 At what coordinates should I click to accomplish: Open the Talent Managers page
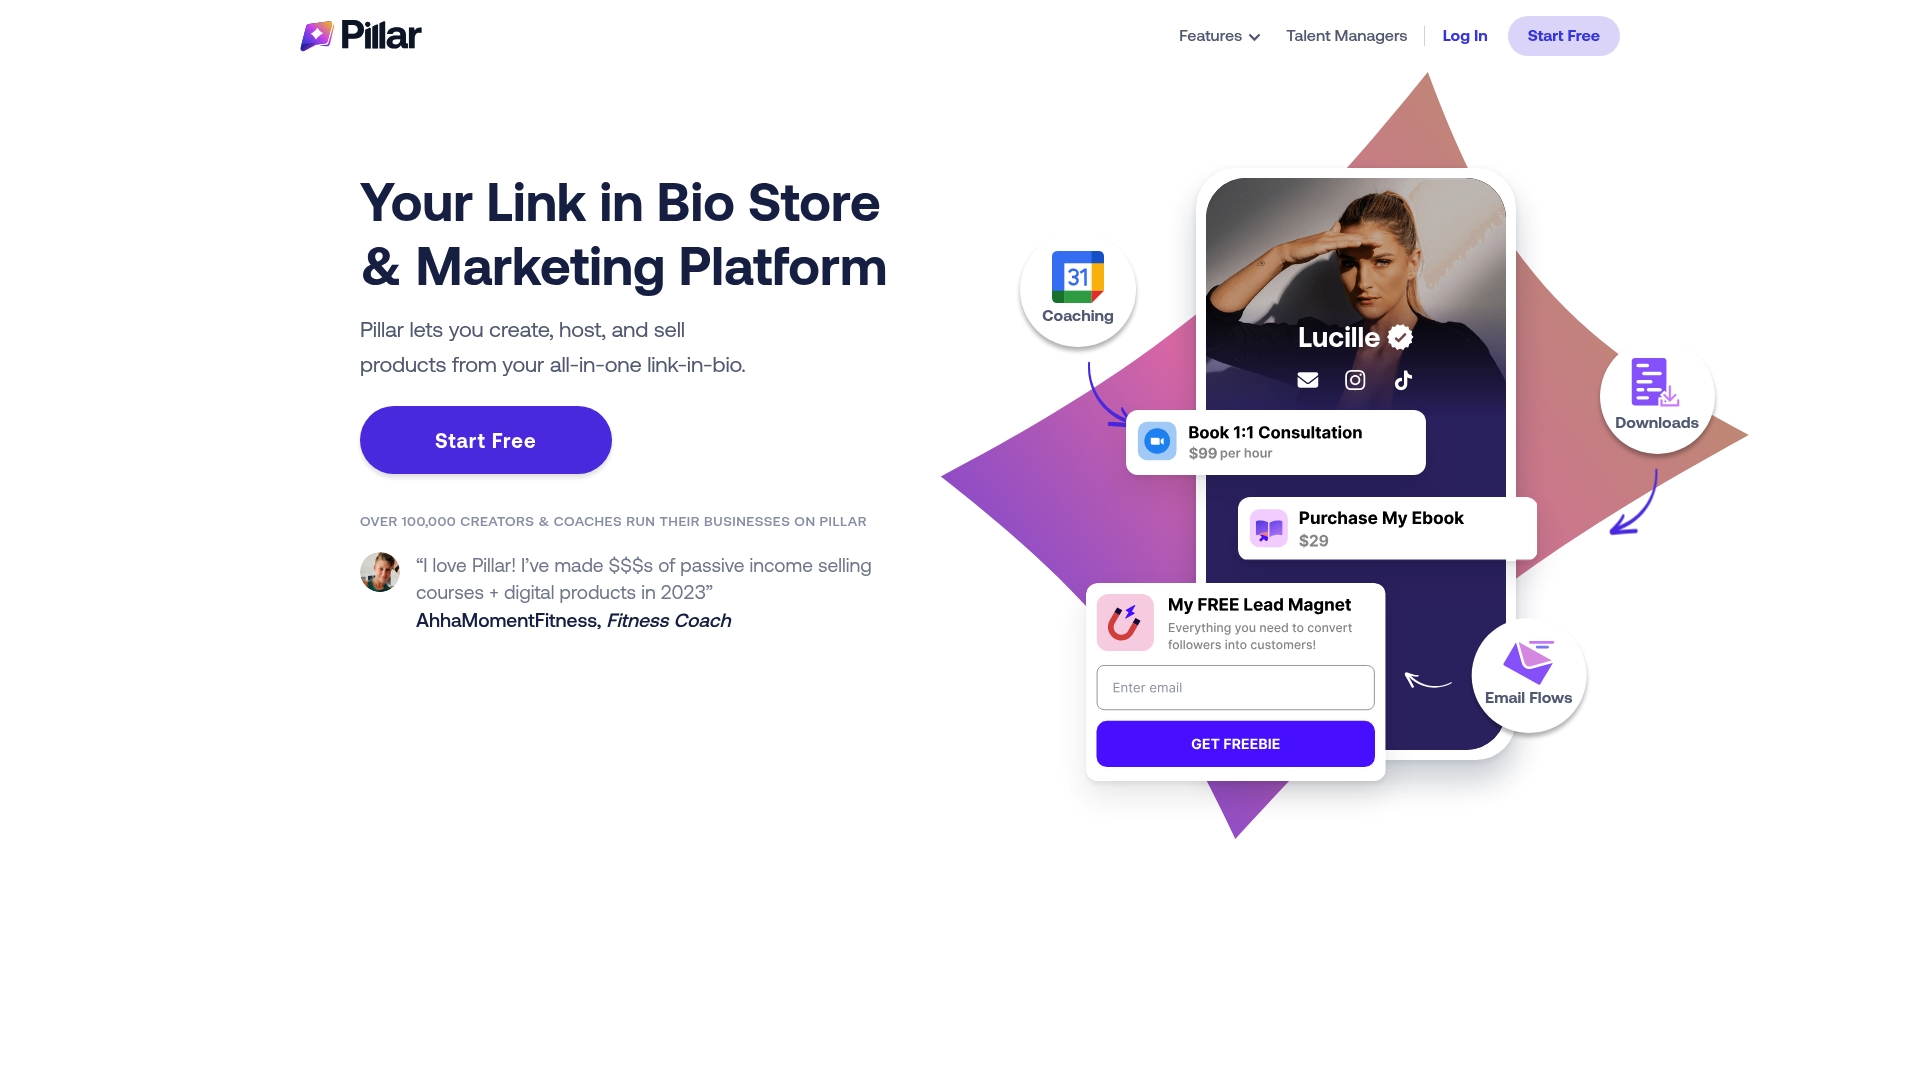click(1346, 36)
